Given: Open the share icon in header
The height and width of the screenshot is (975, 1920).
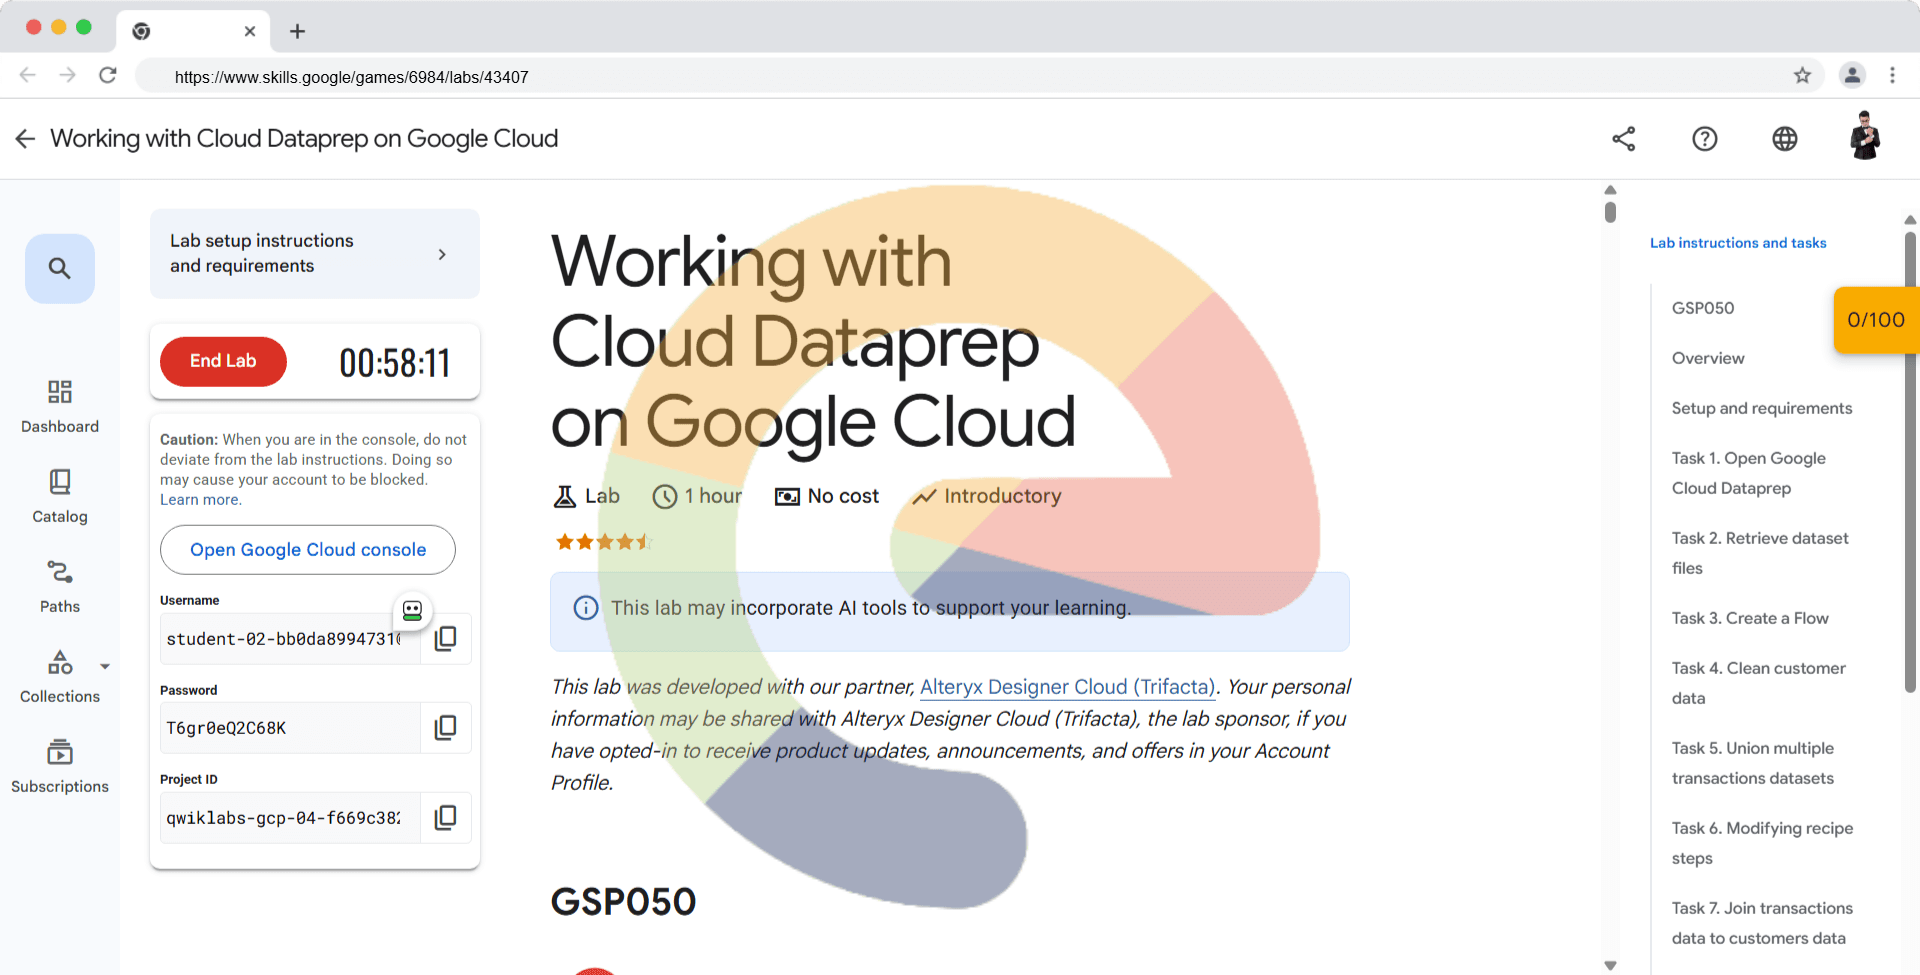Looking at the screenshot, I should [x=1624, y=139].
